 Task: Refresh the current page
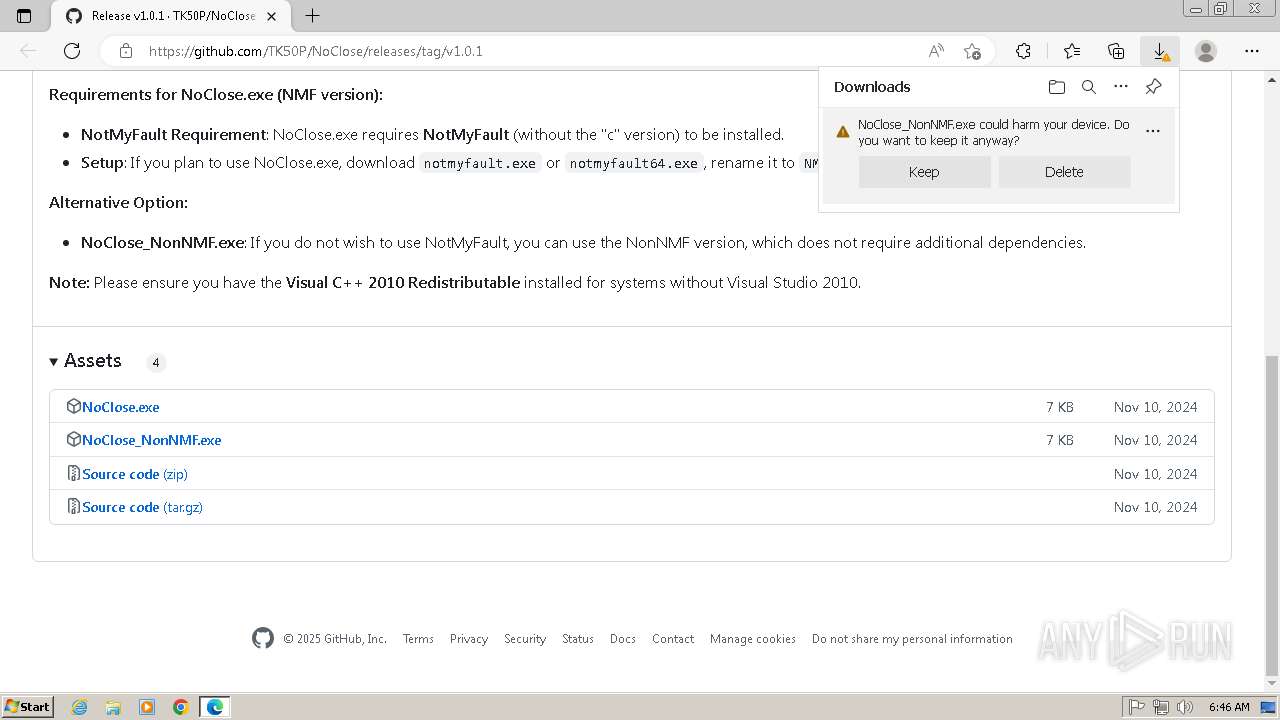click(72, 51)
